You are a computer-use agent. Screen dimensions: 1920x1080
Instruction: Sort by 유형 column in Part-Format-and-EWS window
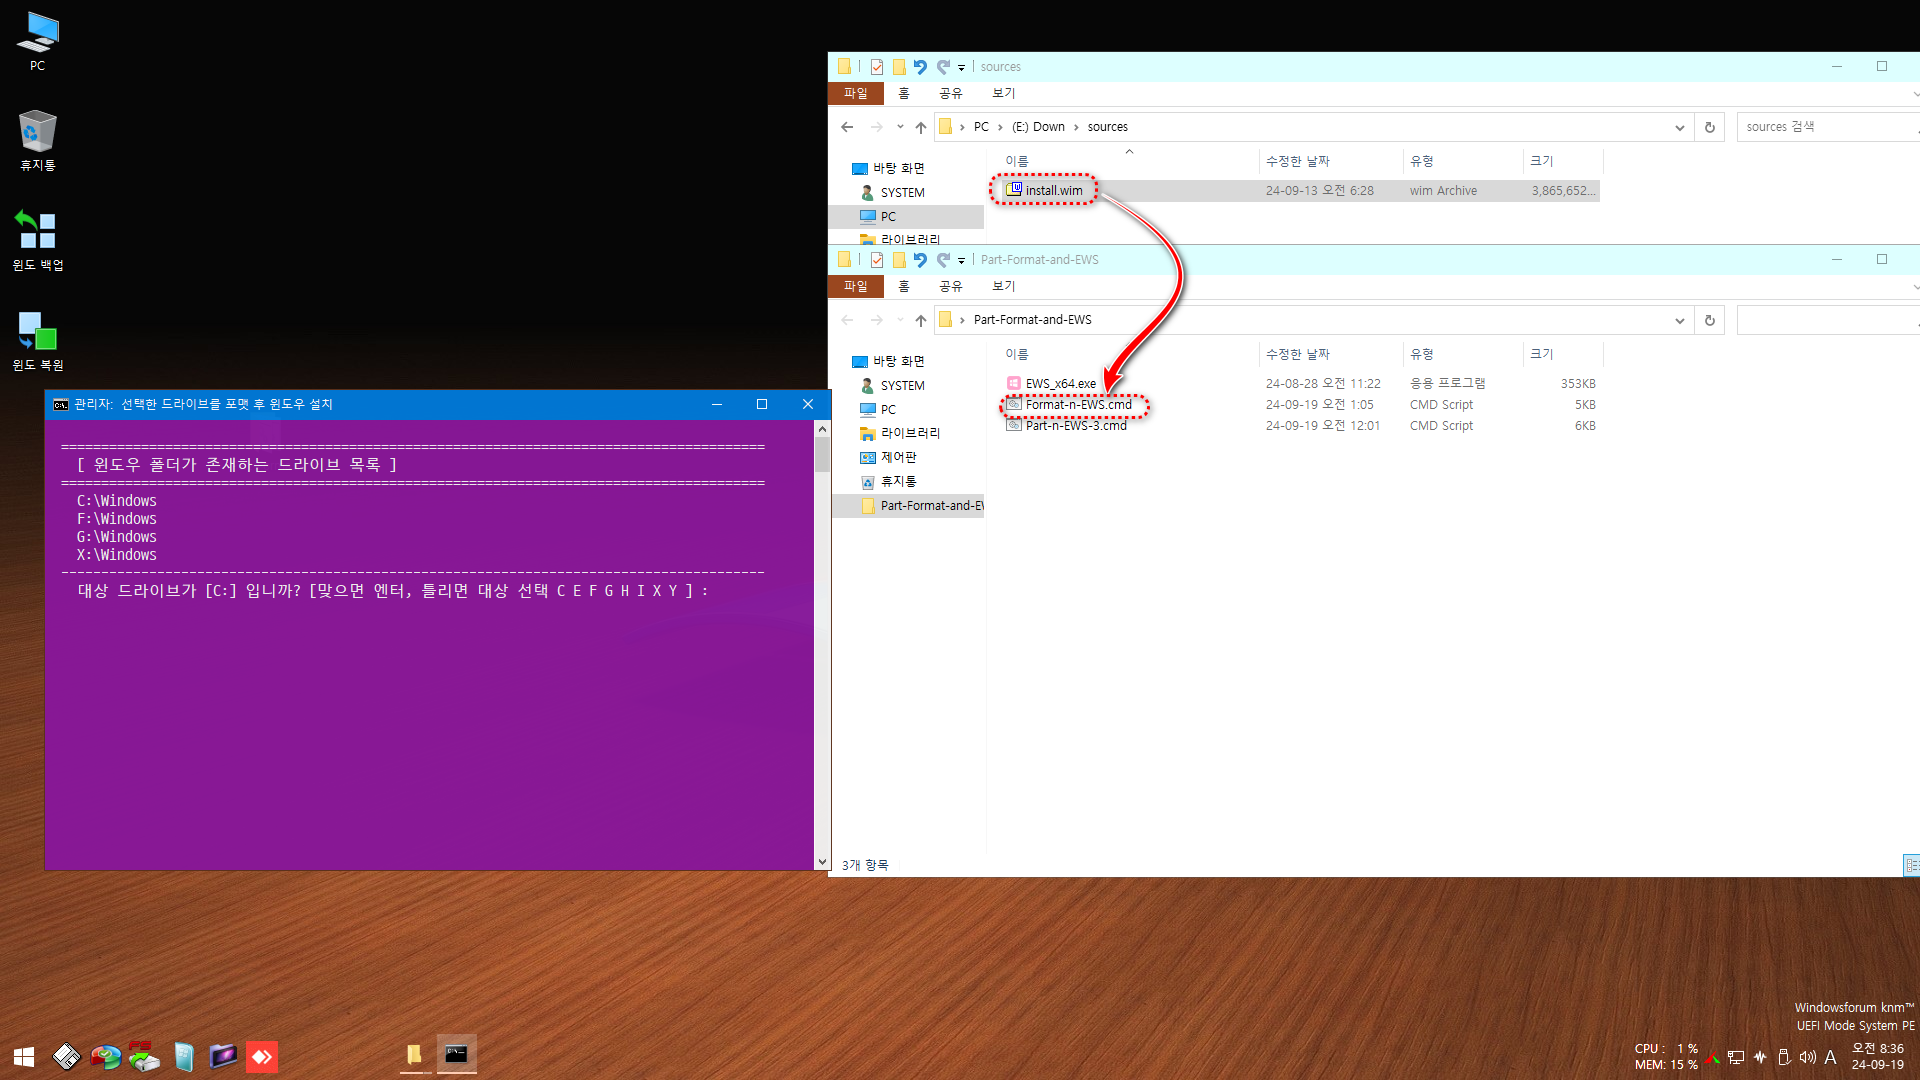[x=1464, y=354]
